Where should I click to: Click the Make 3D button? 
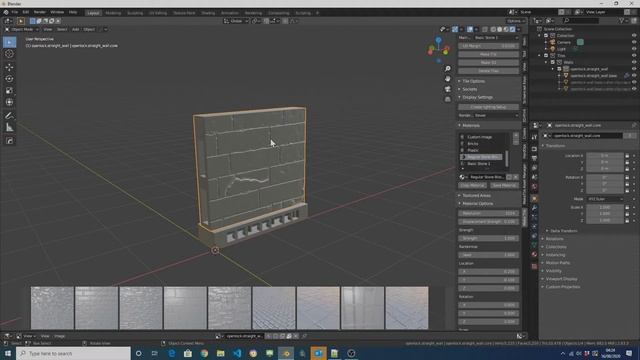488,62
